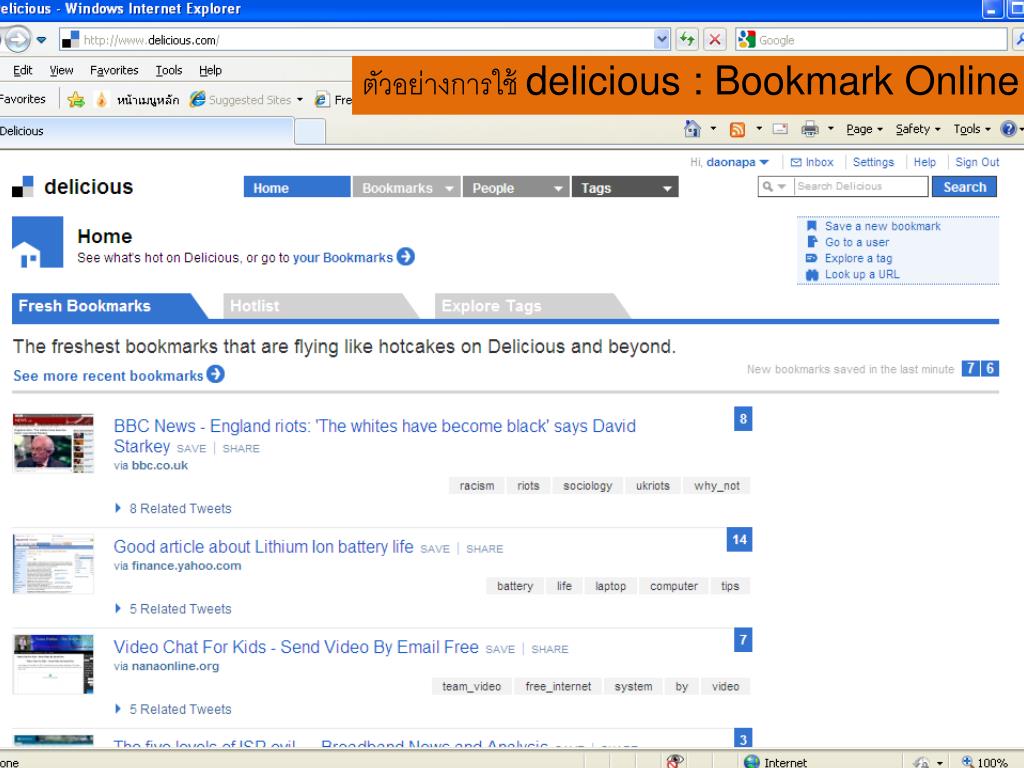The height and width of the screenshot is (768, 1024).
Task: Click the blue Search button
Action: 964,187
